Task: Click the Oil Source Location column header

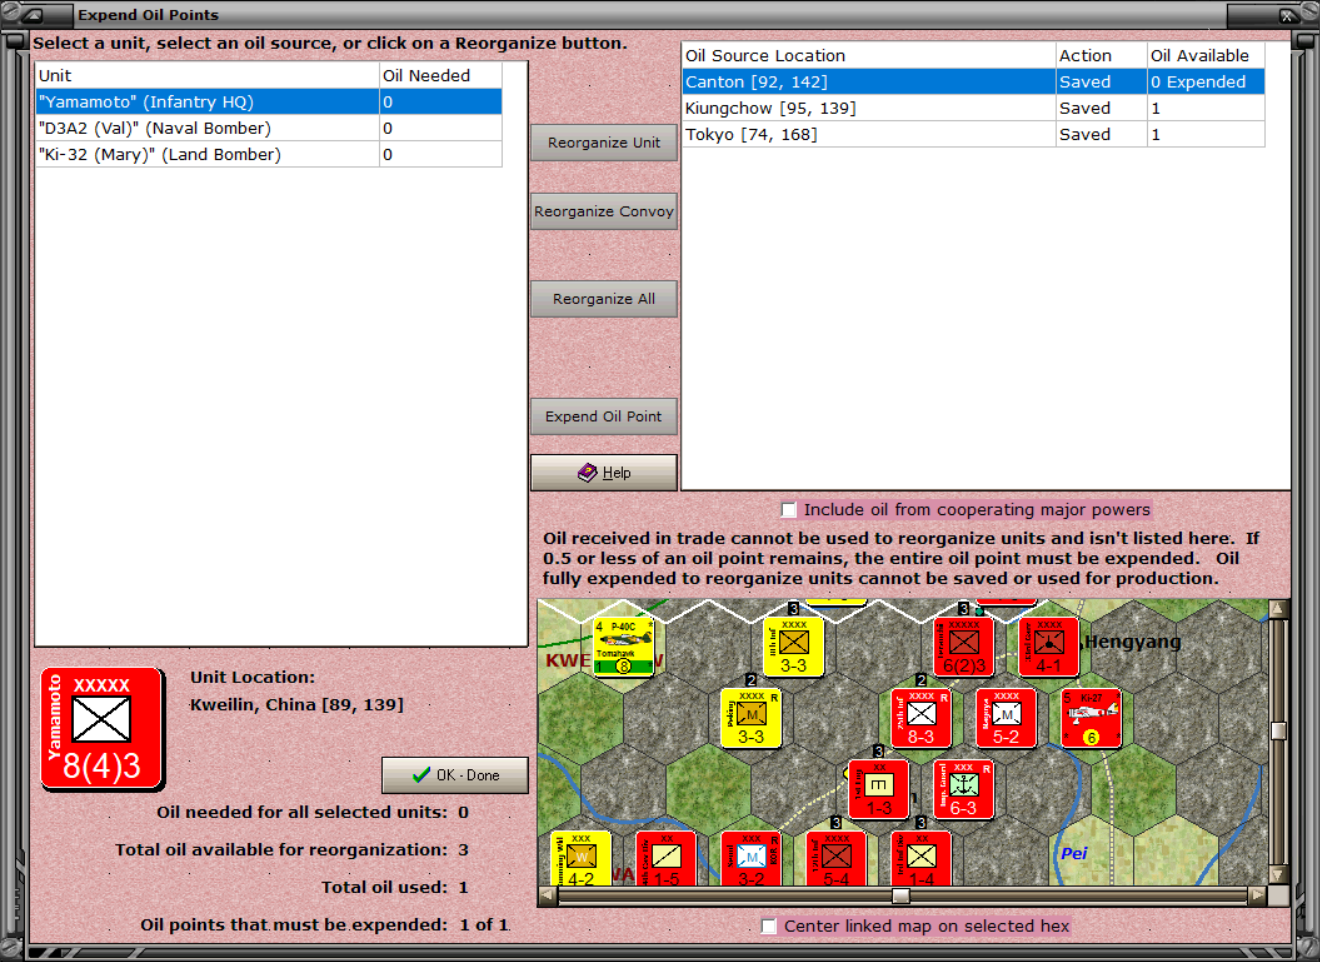Action: tap(869, 56)
